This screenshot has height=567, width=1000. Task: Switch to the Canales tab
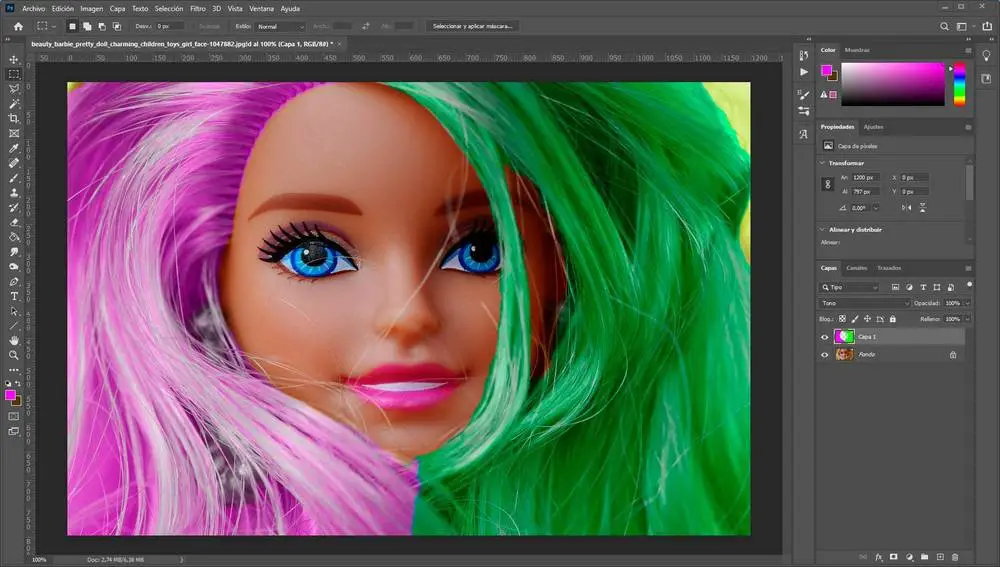coord(857,268)
